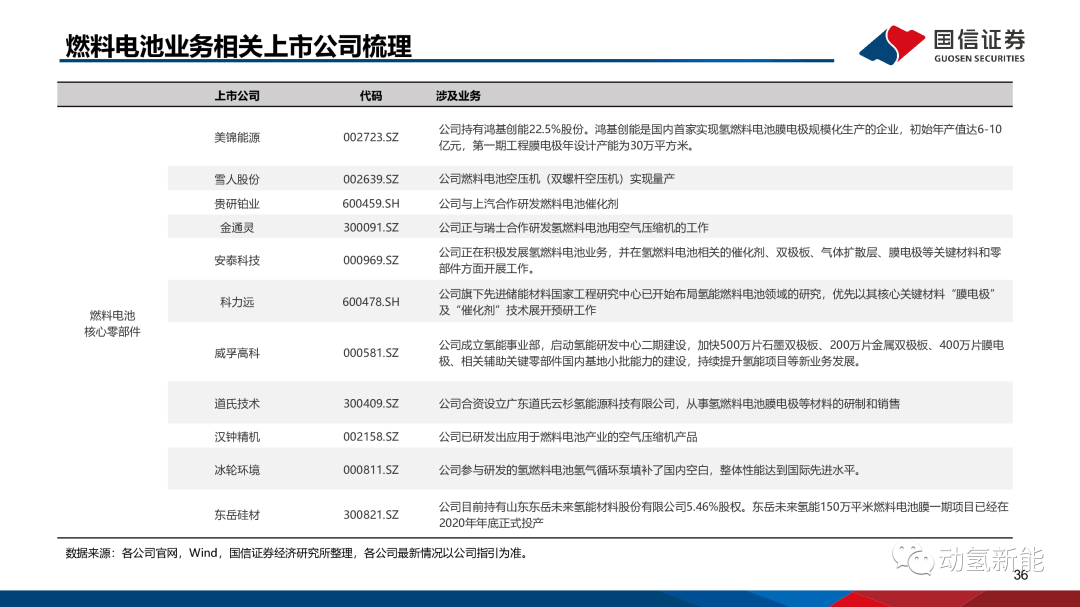Click company name 美锦能源
Image resolution: width=1080 pixels, height=607 pixels.
click(x=237, y=137)
